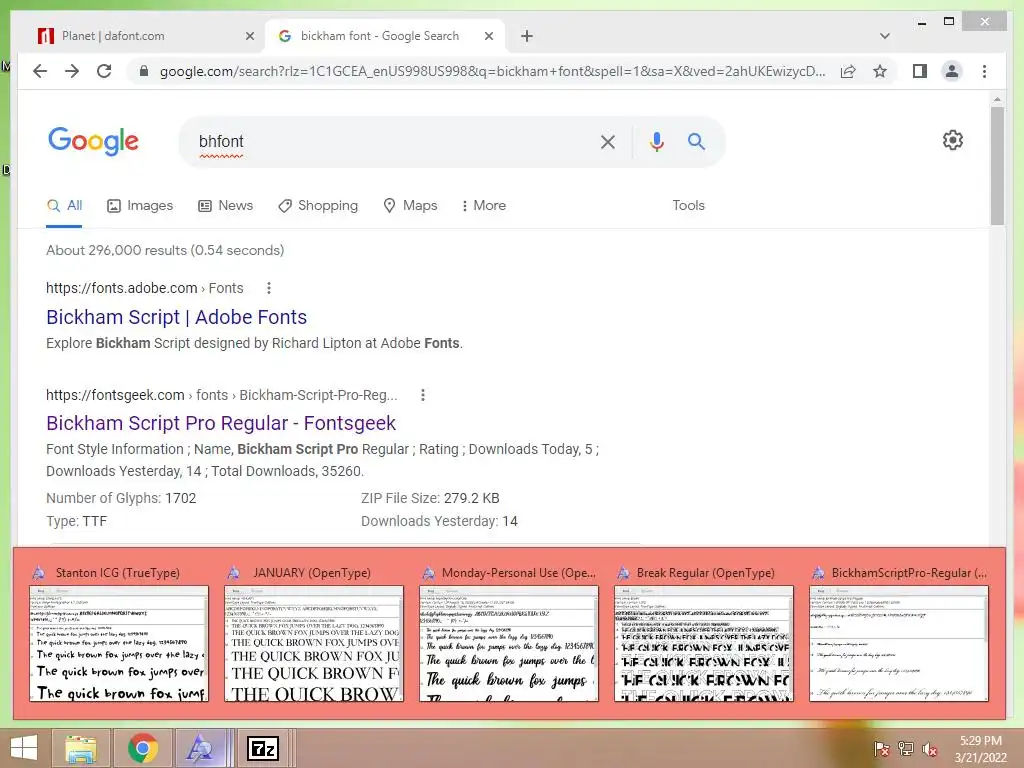The image size is (1024, 768).
Task: Switch to Maps results
Action: 410,206
